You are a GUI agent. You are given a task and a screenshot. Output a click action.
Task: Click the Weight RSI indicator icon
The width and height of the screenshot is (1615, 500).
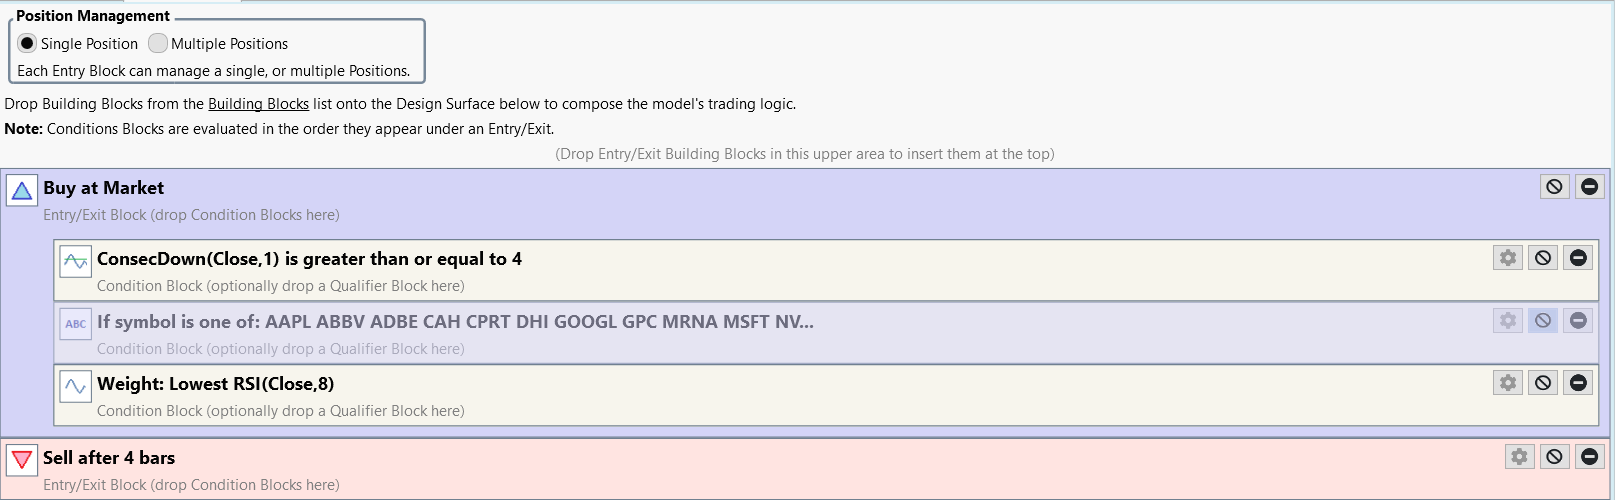tap(75, 386)
